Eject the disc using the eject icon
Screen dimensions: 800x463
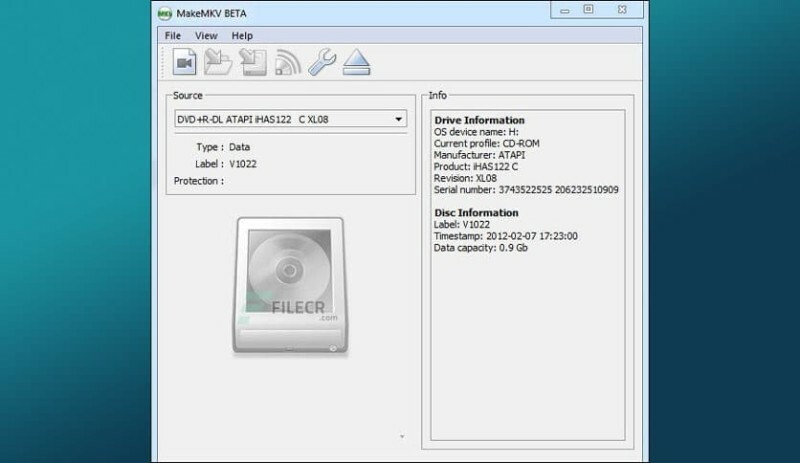(x=357, y=62)
